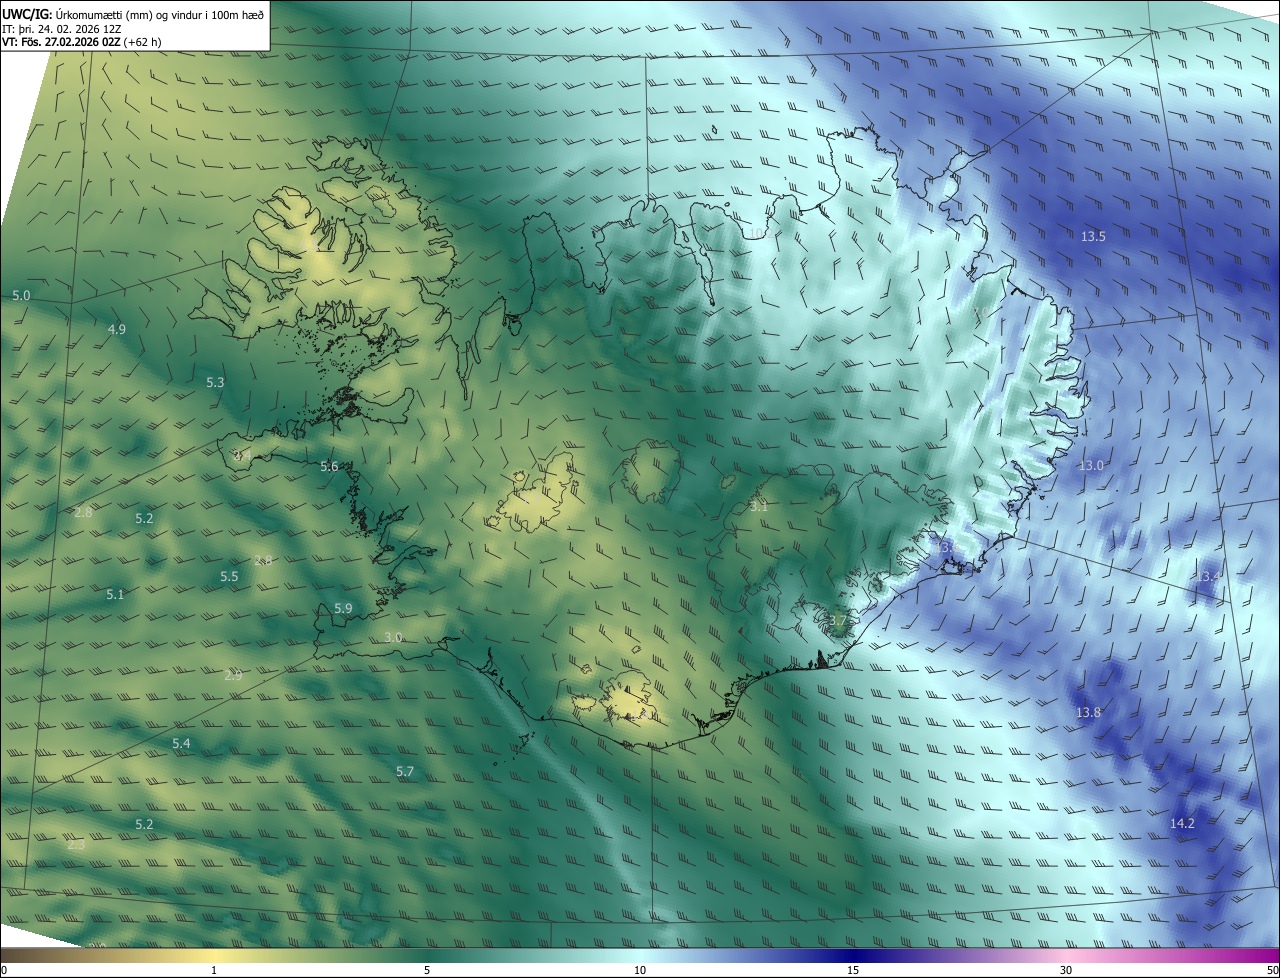Pick the 3.7 value label
1280x978 pixels.
click(x=838, y=621)
